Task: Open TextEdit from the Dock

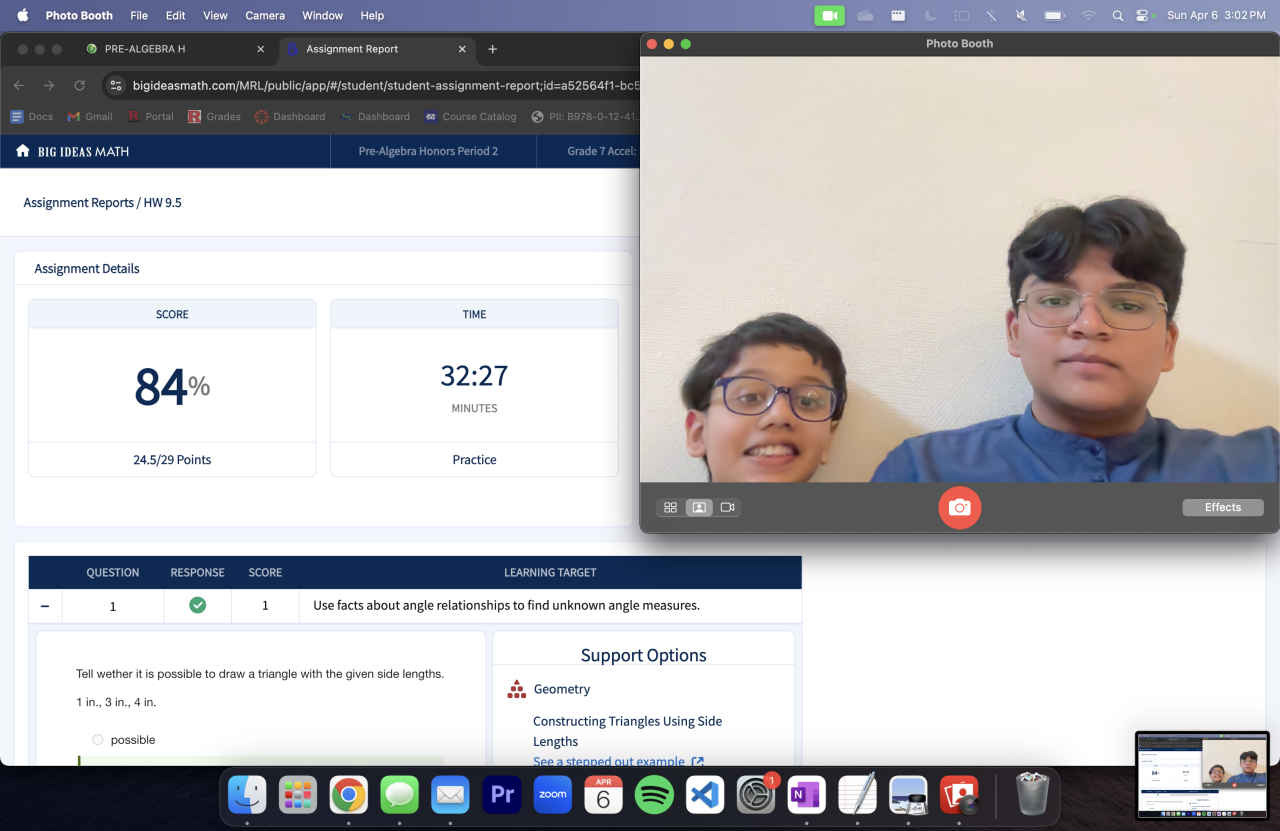Action: pos(858,795)
